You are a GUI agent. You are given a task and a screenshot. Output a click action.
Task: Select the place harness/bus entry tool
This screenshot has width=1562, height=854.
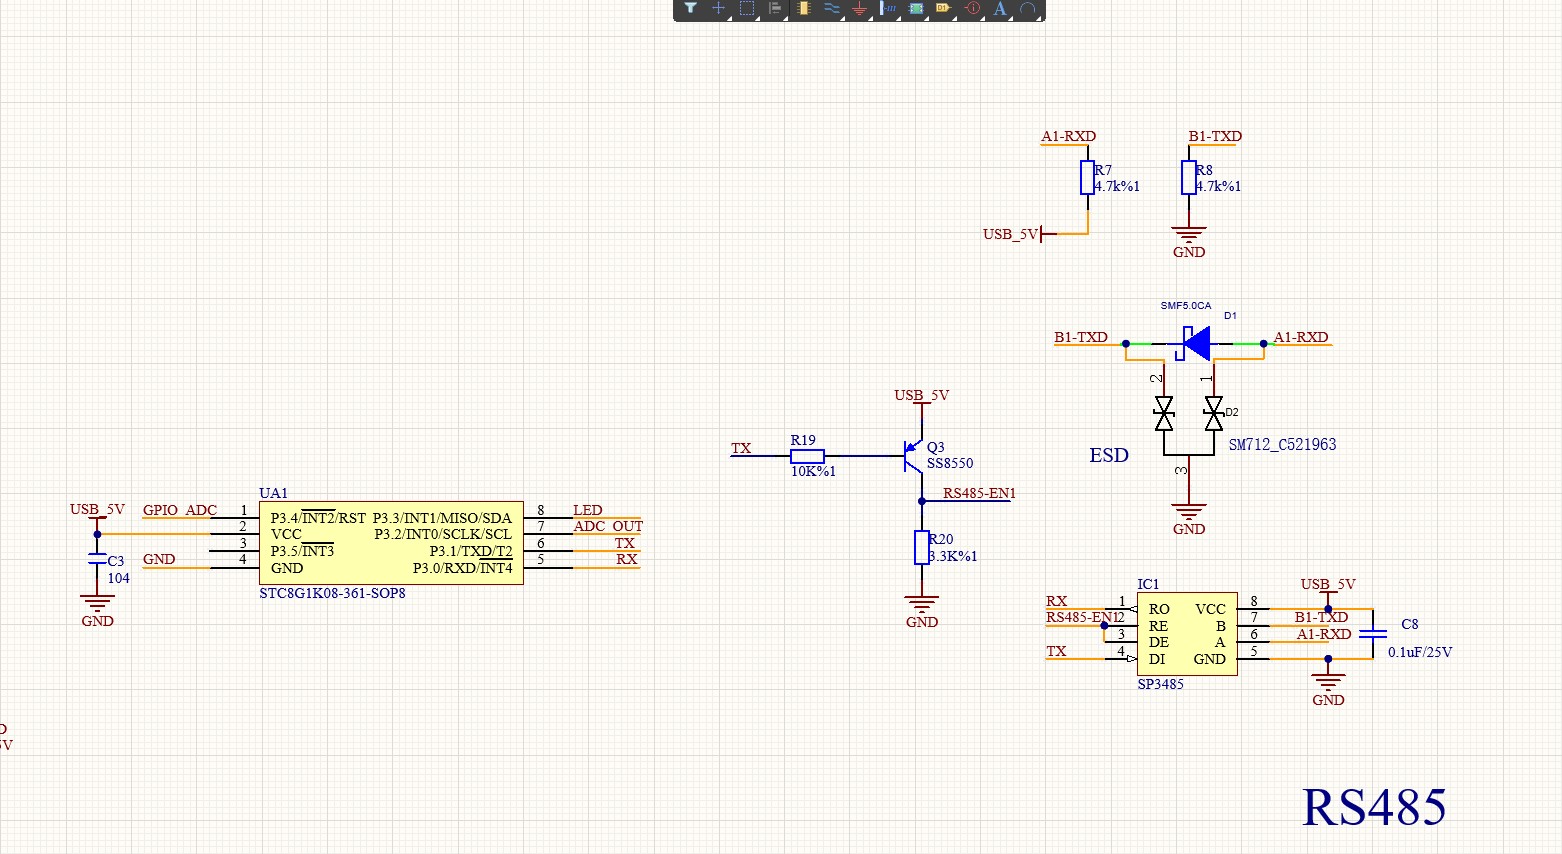[887, 8]
